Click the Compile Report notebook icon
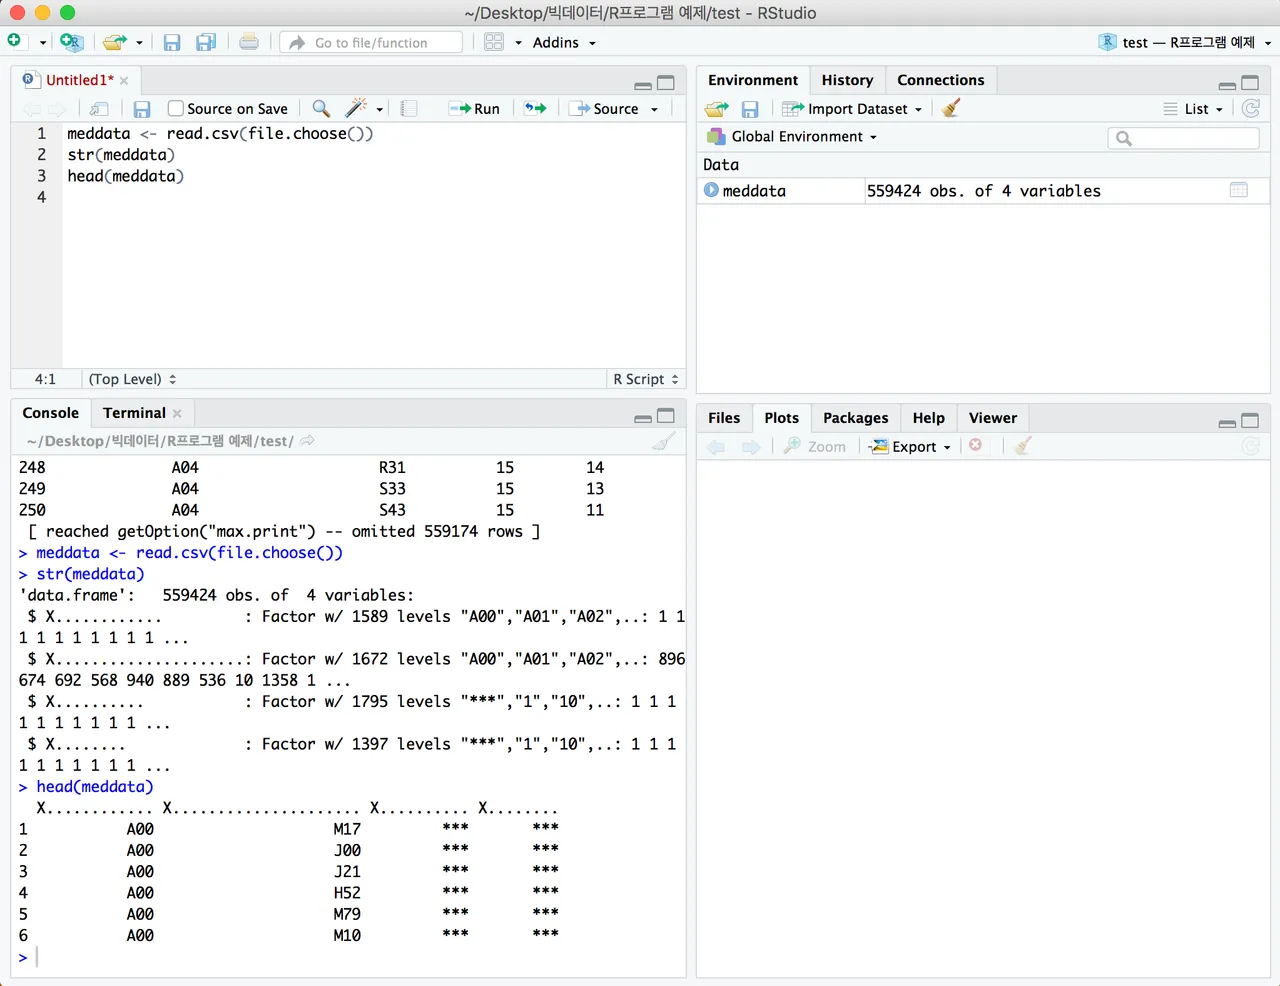This screenshot has height=986, width=1280. [x=408, y=108]
